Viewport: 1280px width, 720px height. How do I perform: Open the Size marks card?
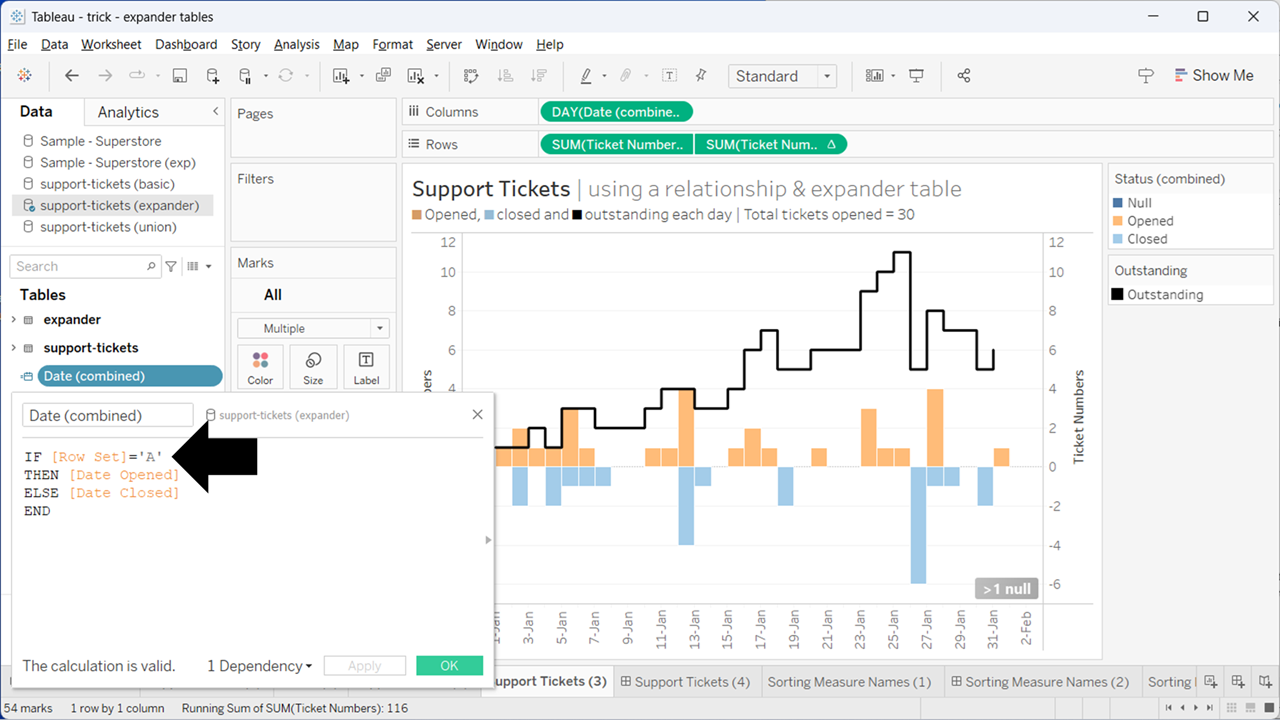[313, 367]
